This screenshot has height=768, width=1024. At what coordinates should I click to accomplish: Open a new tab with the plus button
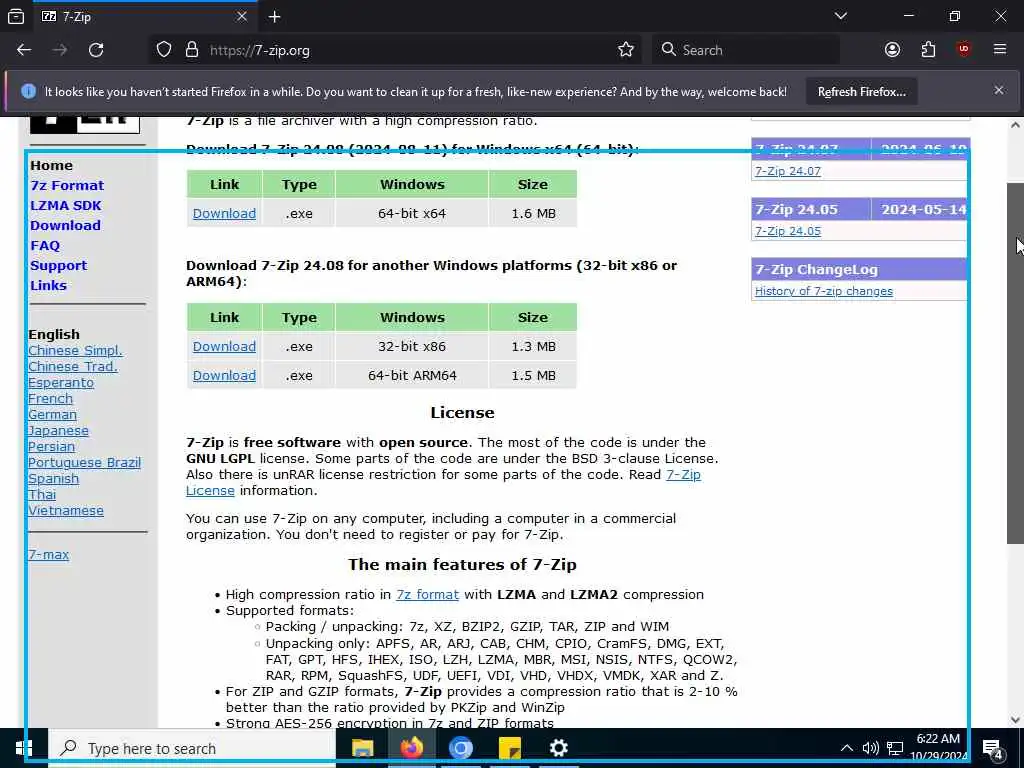[274, 16]
